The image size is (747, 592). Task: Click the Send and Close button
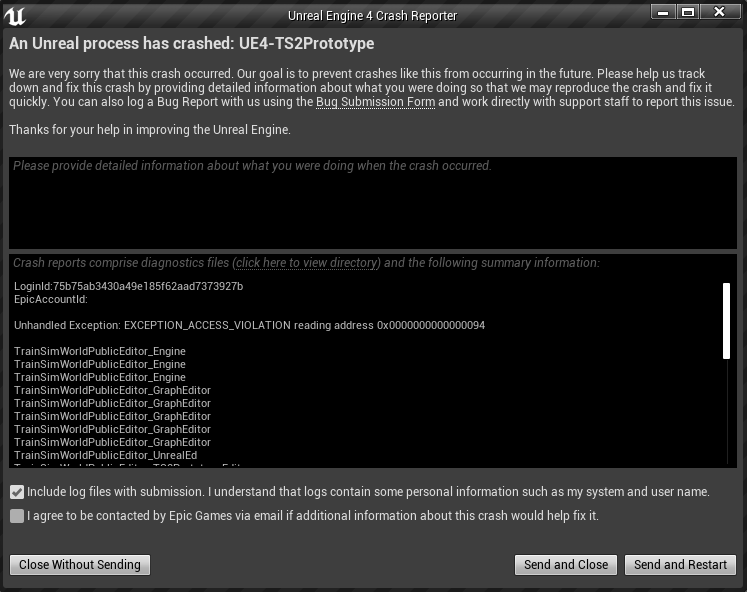click(x=566, y=565)
